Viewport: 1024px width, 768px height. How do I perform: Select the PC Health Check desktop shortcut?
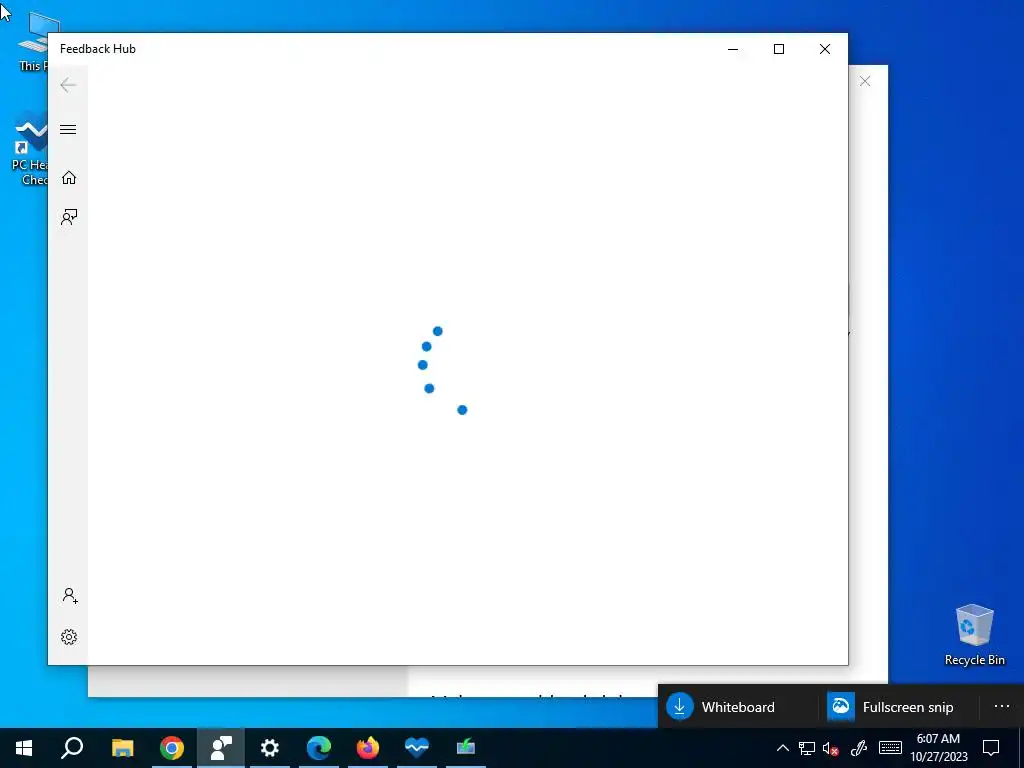coord(29,150)
